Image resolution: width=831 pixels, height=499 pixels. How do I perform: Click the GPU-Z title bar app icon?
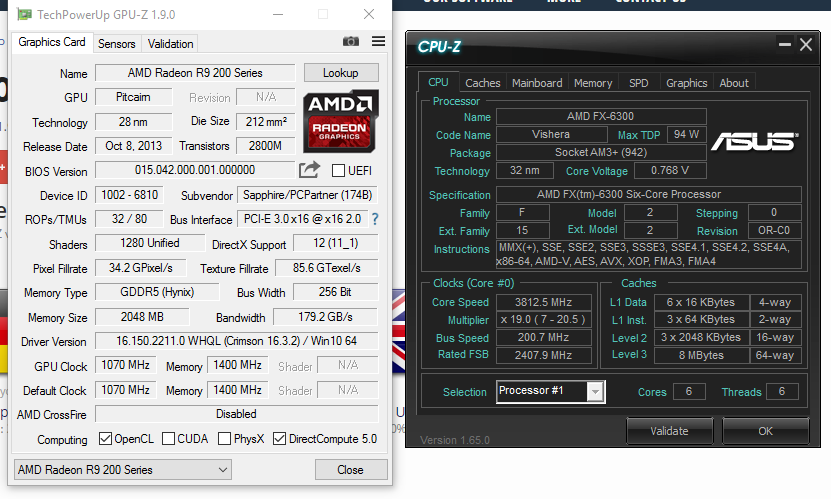[x=24, y=14]
